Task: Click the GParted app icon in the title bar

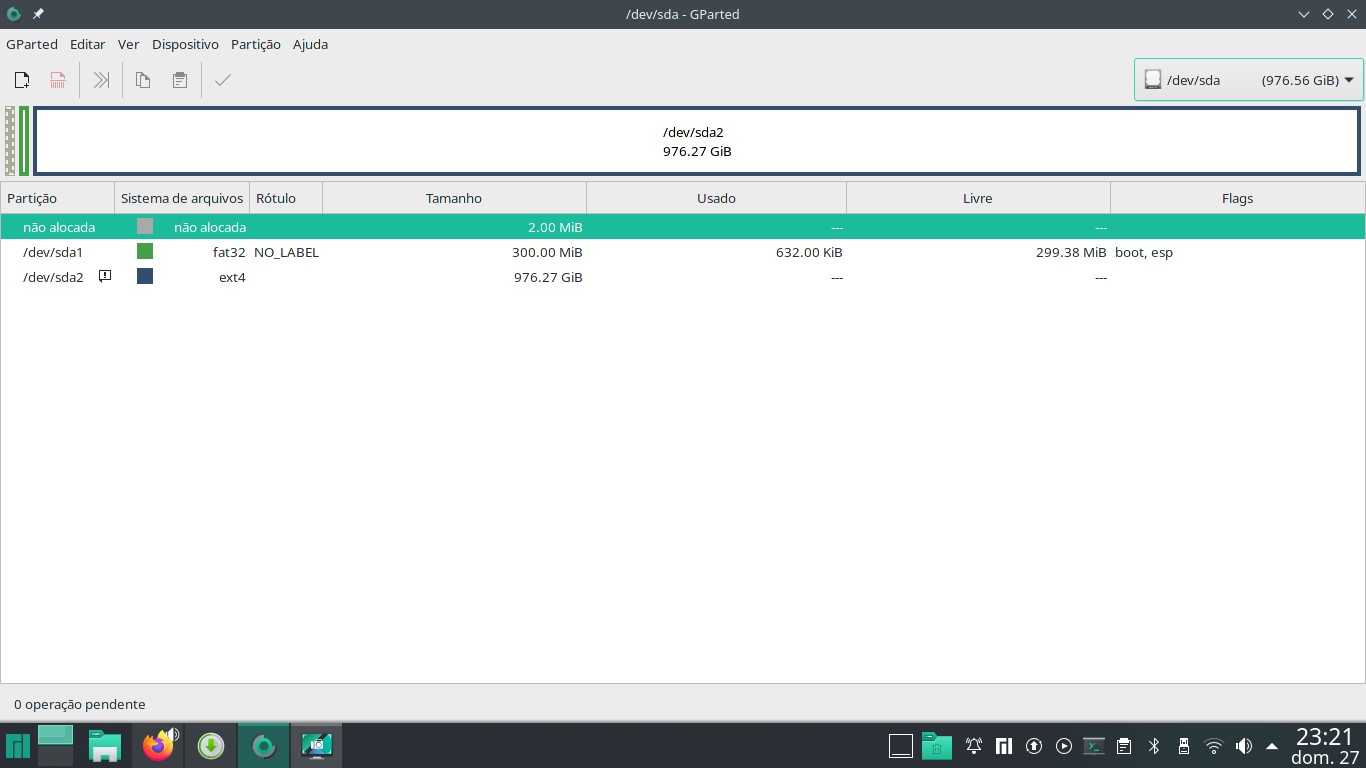Action: (x=13, y=14)
